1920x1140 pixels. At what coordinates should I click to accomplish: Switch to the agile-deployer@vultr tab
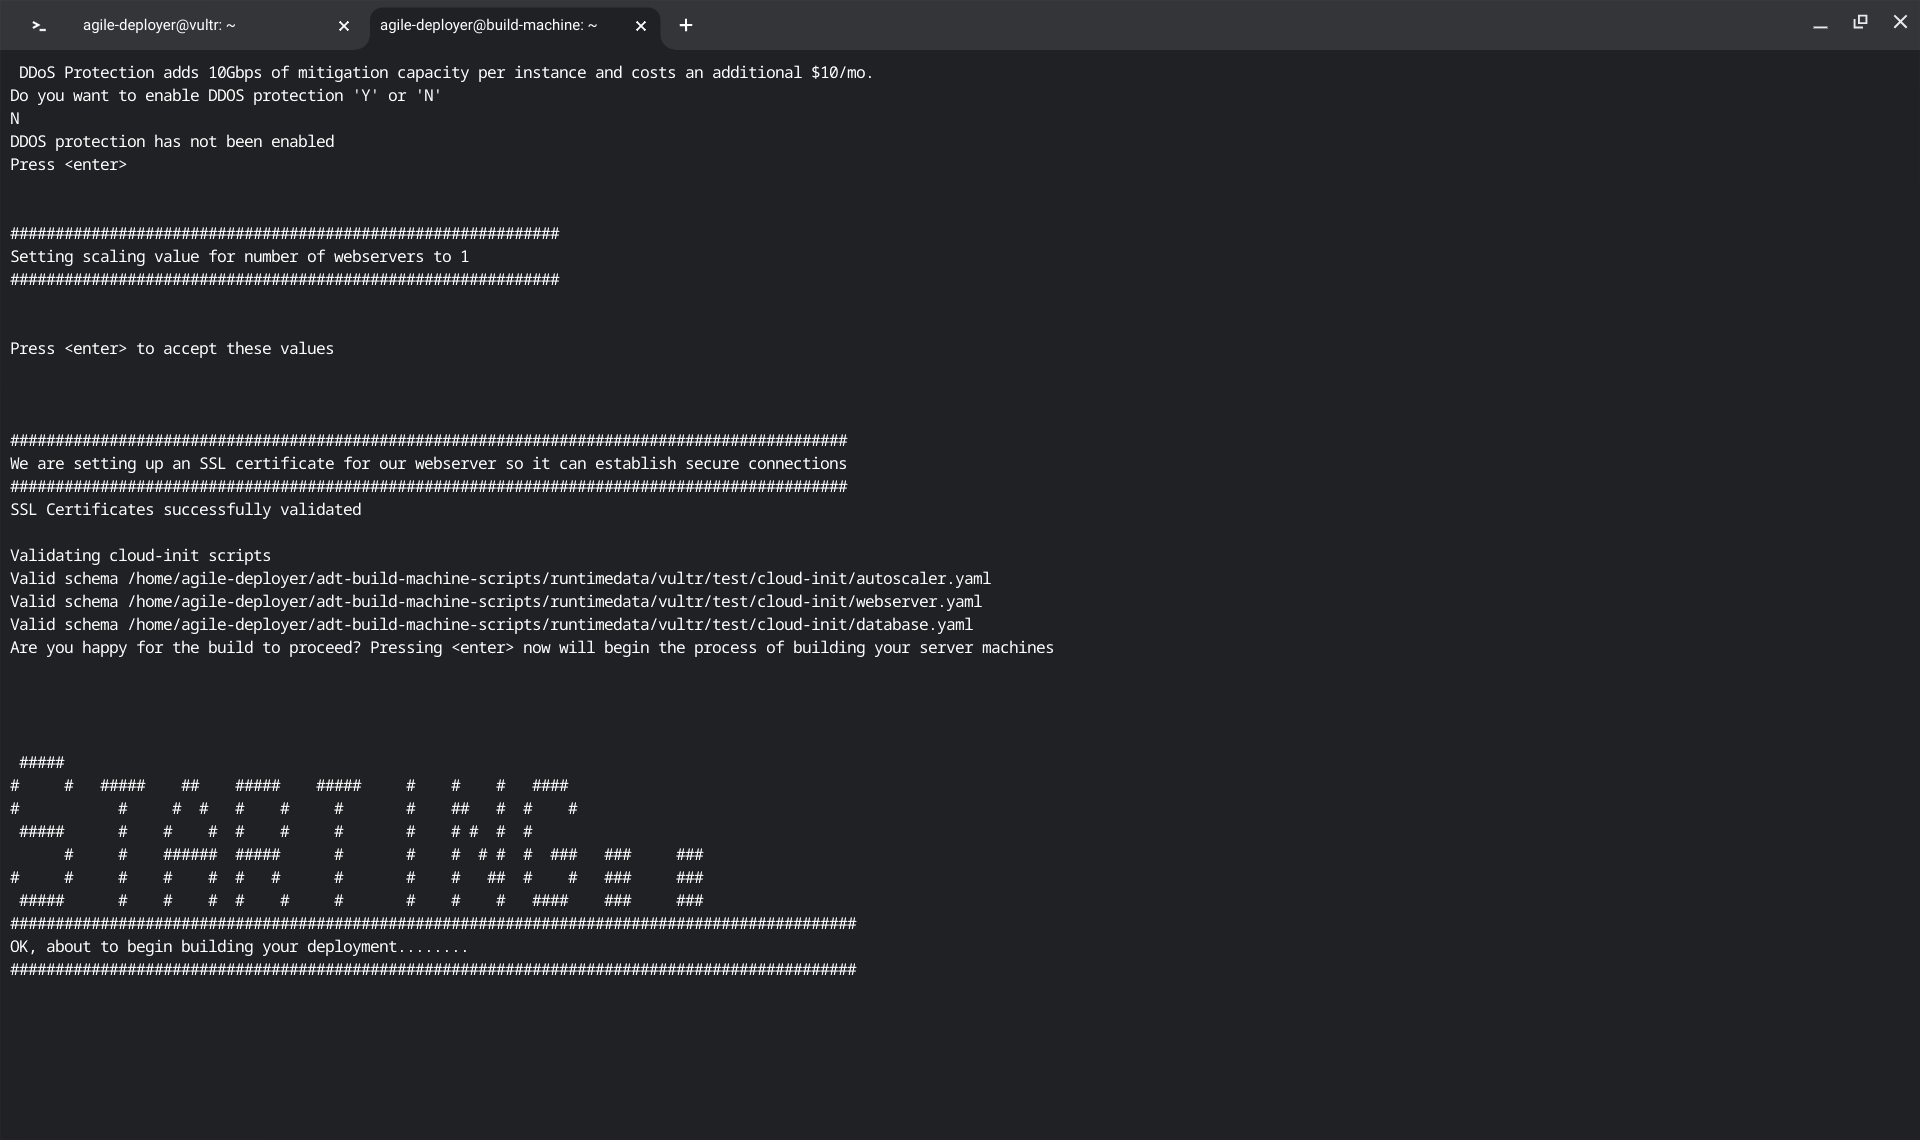tap(159, 26)
